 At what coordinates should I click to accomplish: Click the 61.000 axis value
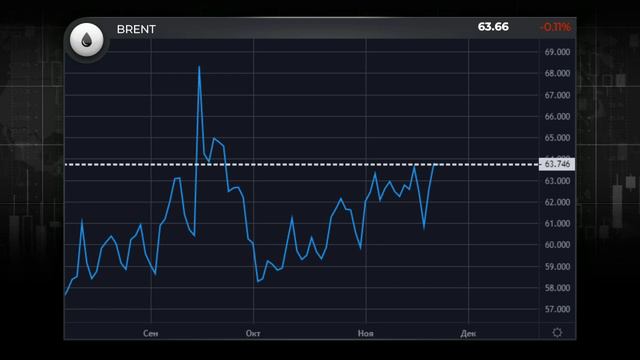[x=557, y=224]
